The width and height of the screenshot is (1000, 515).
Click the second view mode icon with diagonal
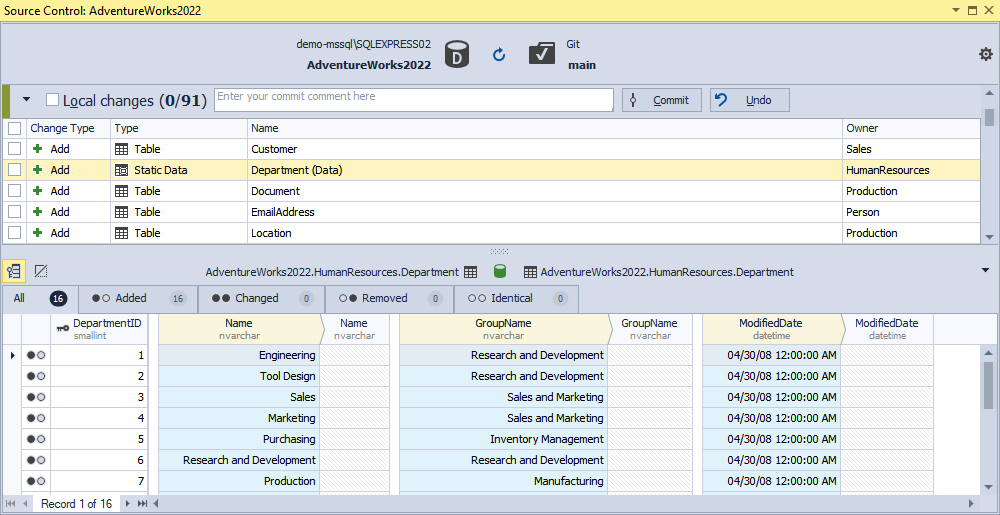tap(41, 272)
